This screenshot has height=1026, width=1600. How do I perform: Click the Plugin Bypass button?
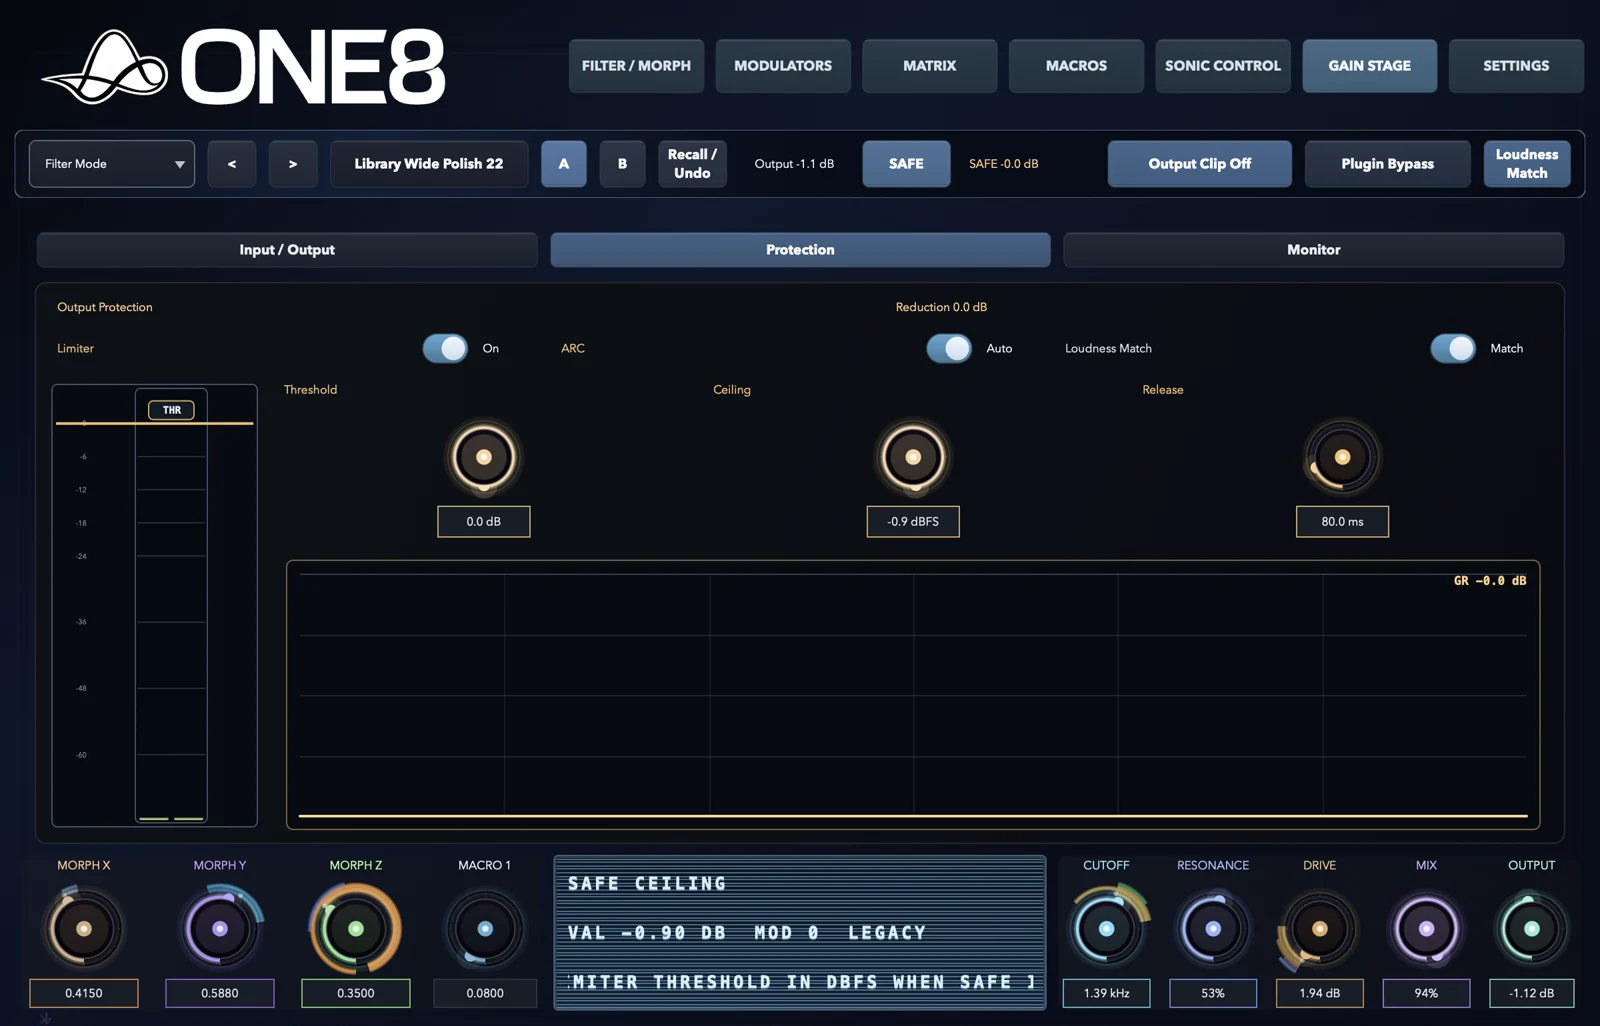tap(1387, 164)
